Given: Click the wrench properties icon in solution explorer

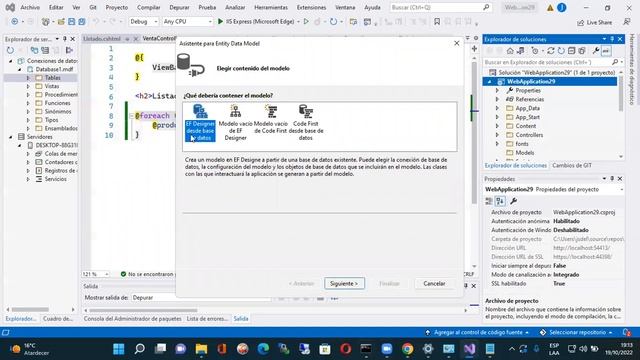Looking at the screenshot, I should [596, 51].
